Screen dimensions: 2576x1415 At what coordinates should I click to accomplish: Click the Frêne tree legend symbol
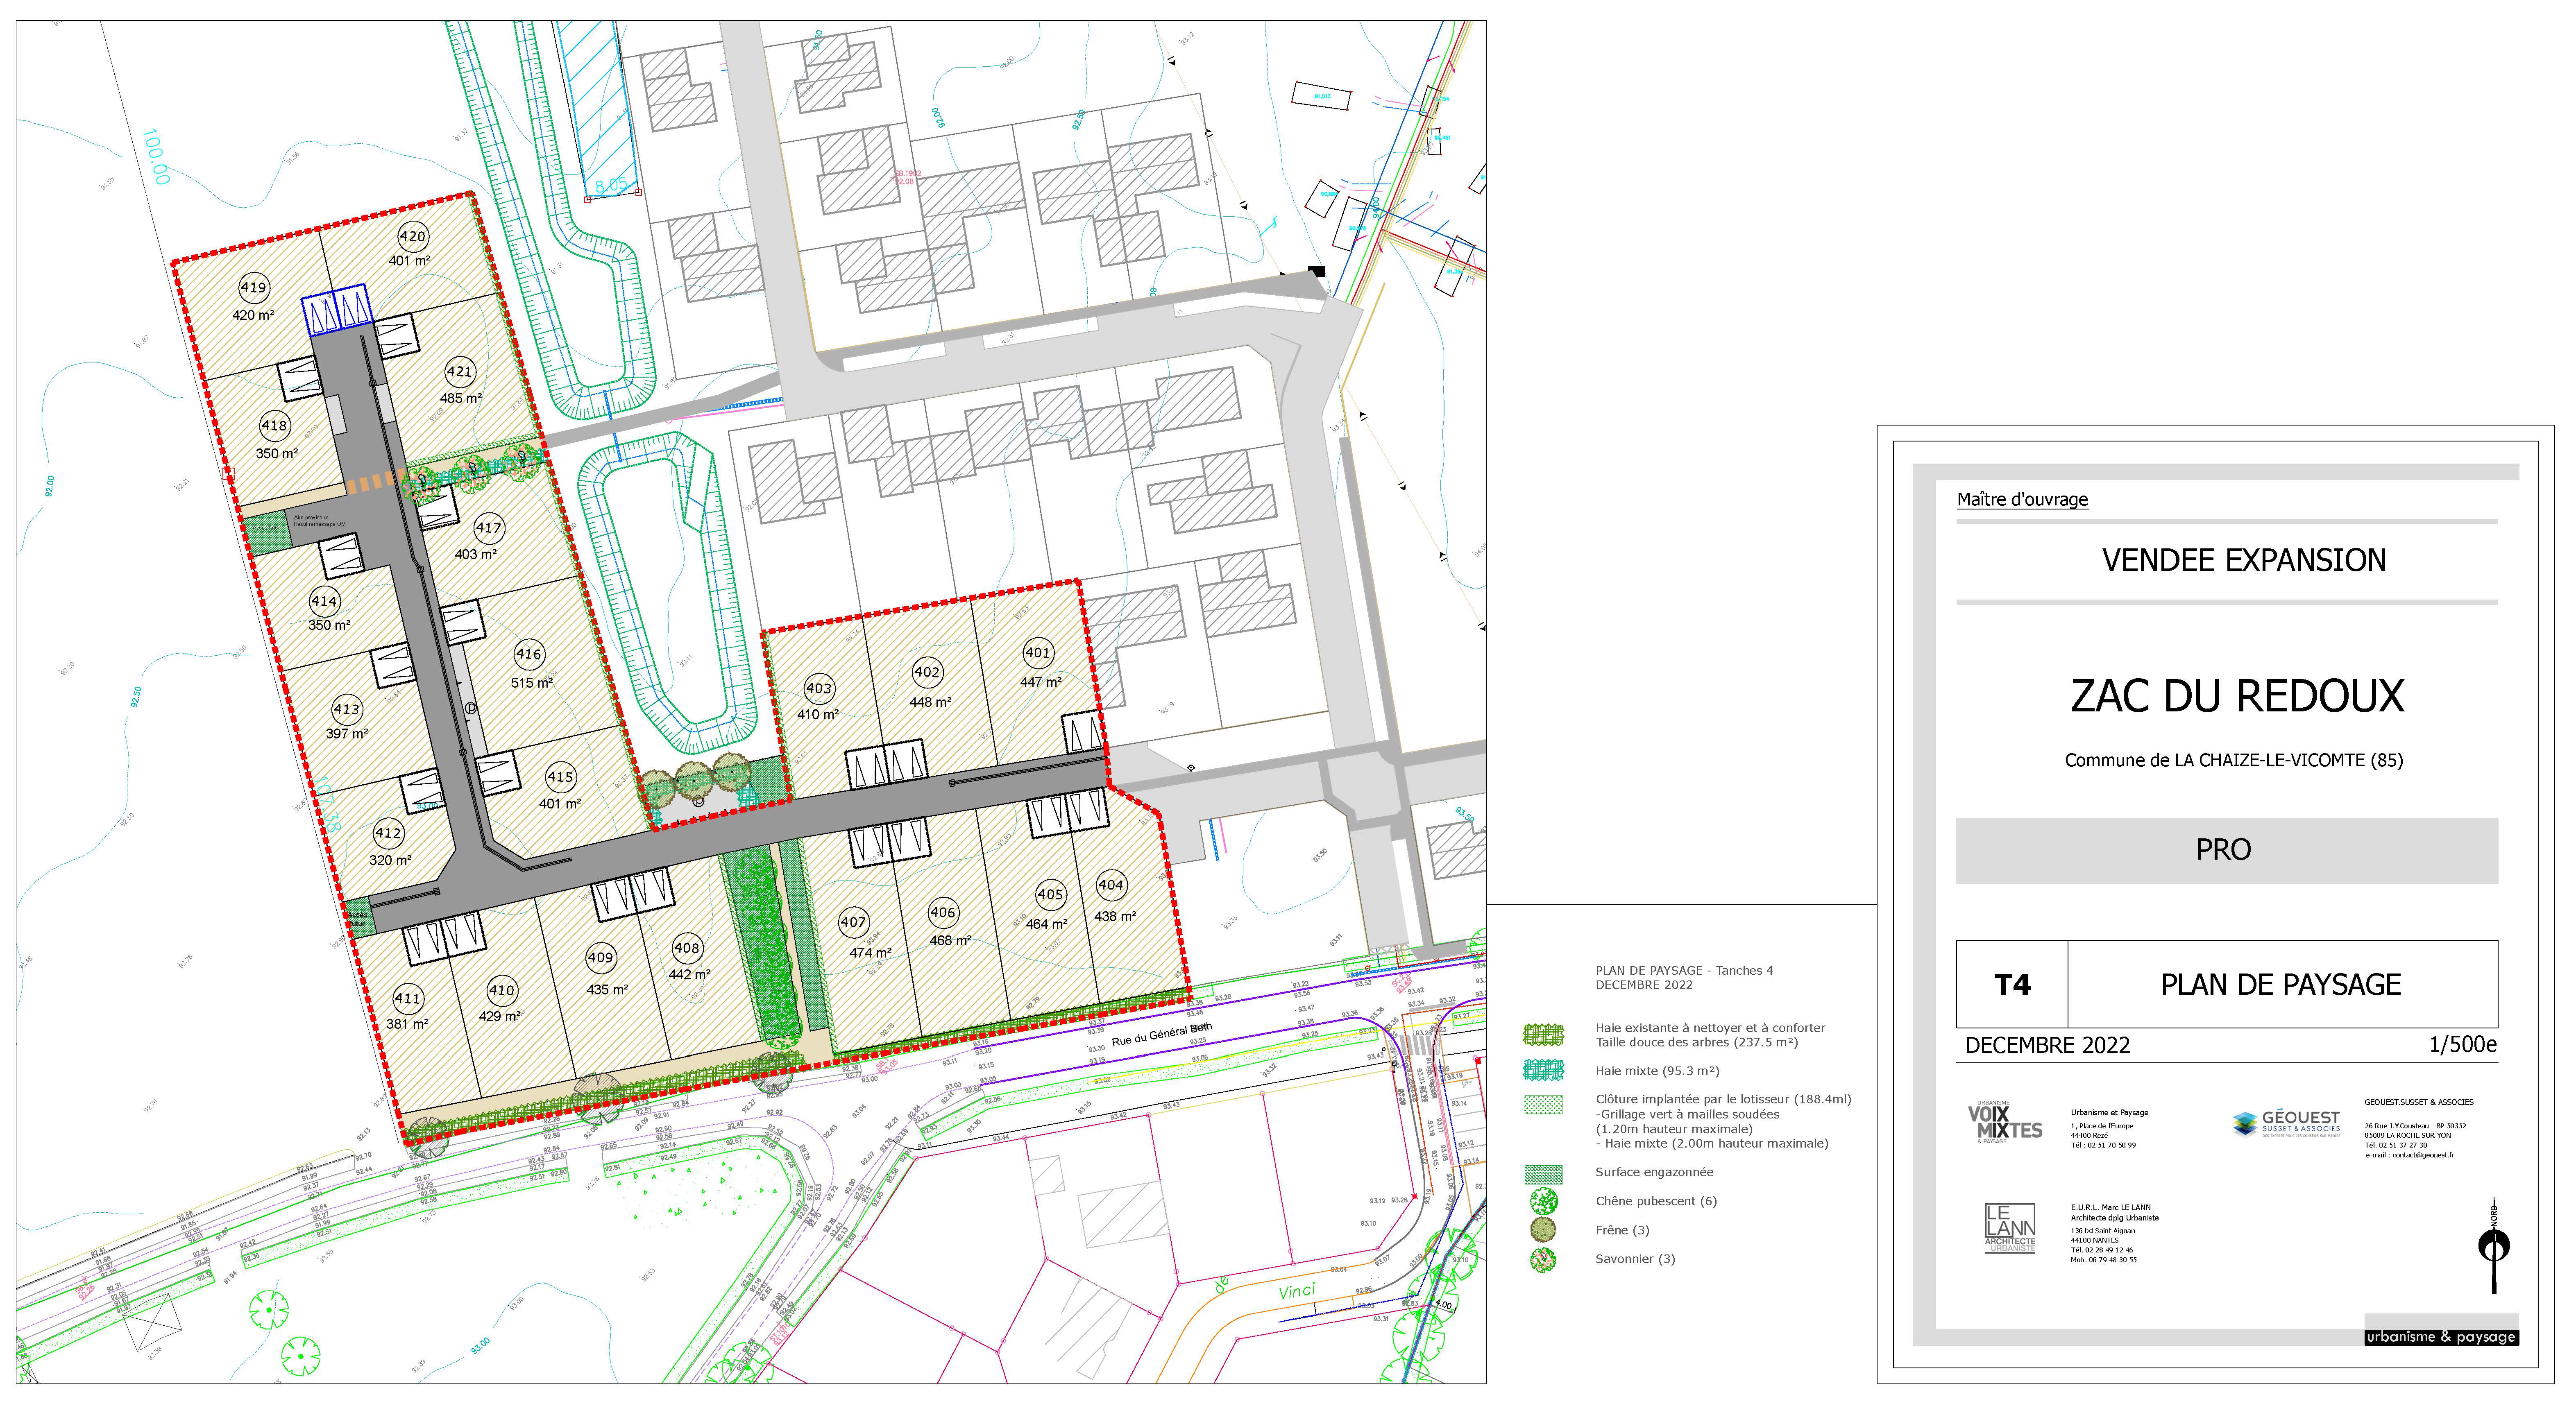[x=1543, y=1230]
